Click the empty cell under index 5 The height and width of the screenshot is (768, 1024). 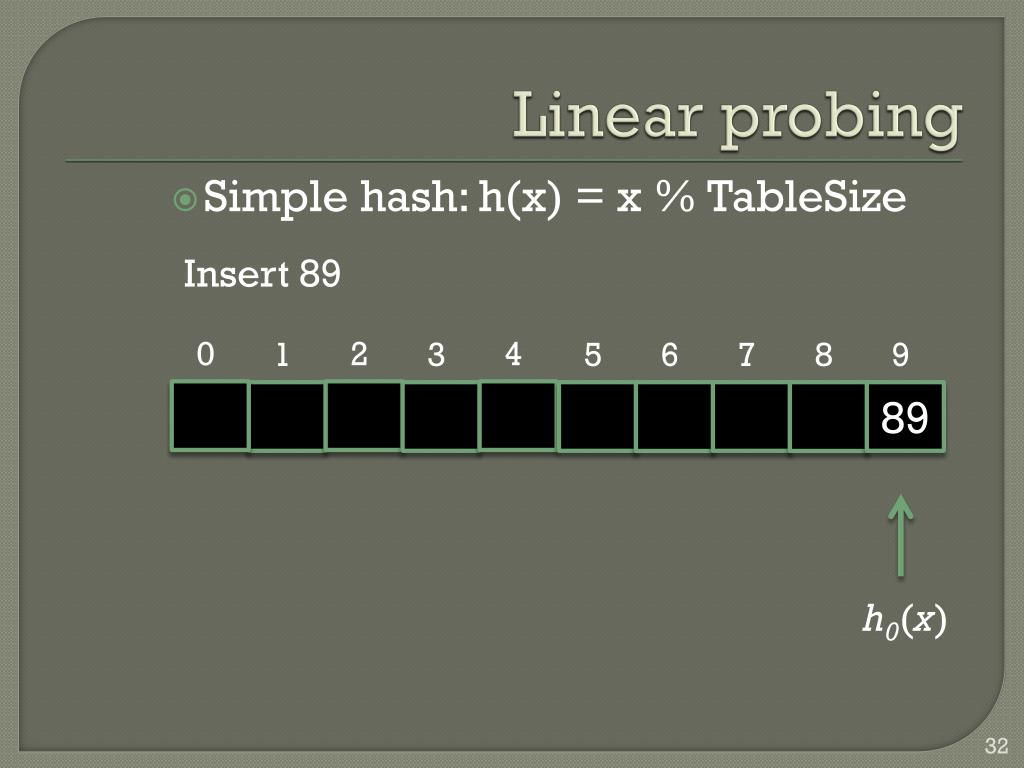tap(596, 417)
